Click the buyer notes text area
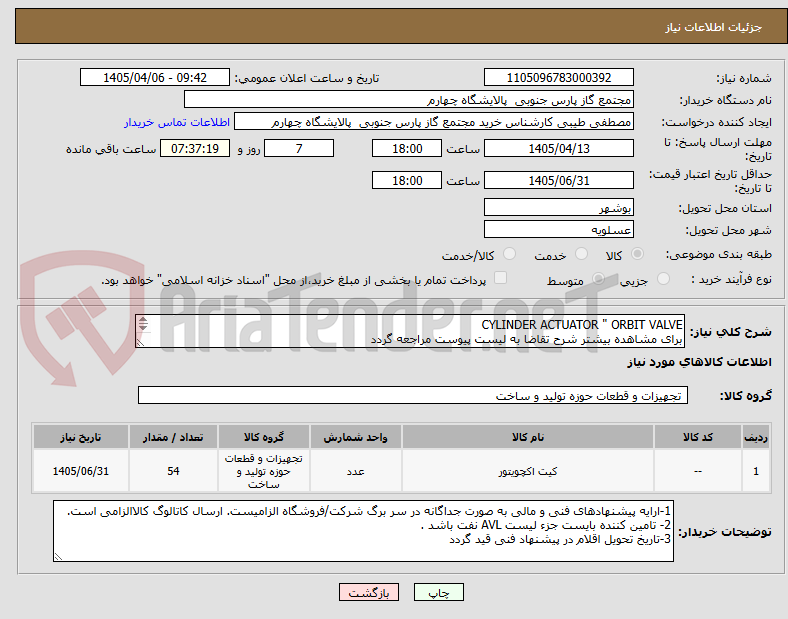The width and height of the screenshot is (788, 619). (x=363, y=531)
